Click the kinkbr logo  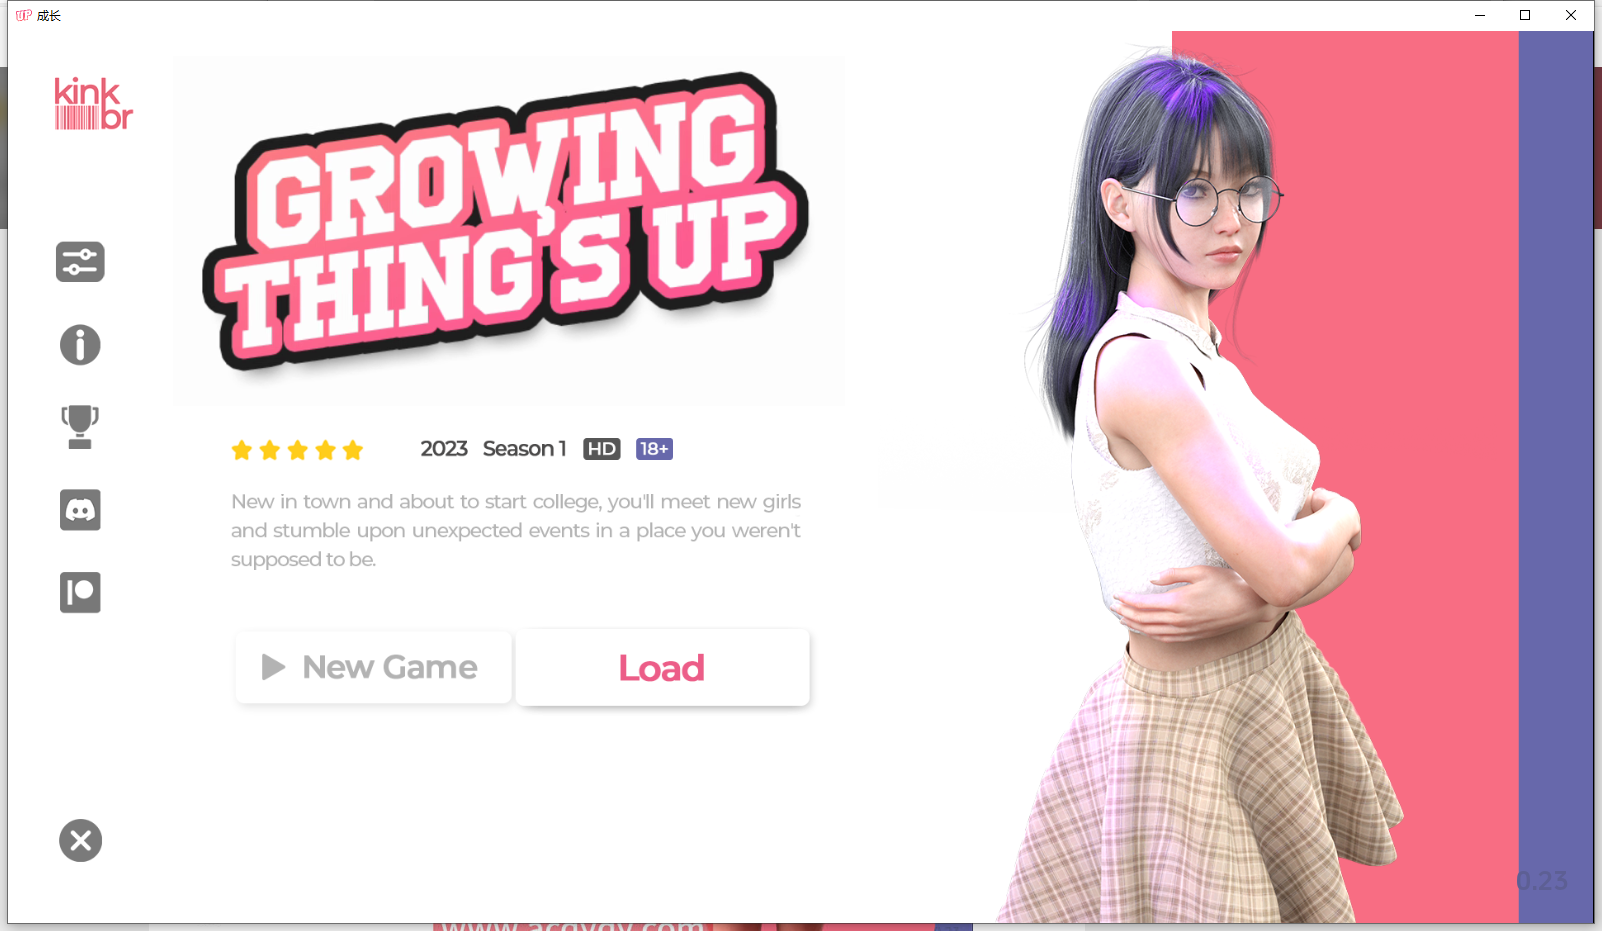click(x=93, y=104)
